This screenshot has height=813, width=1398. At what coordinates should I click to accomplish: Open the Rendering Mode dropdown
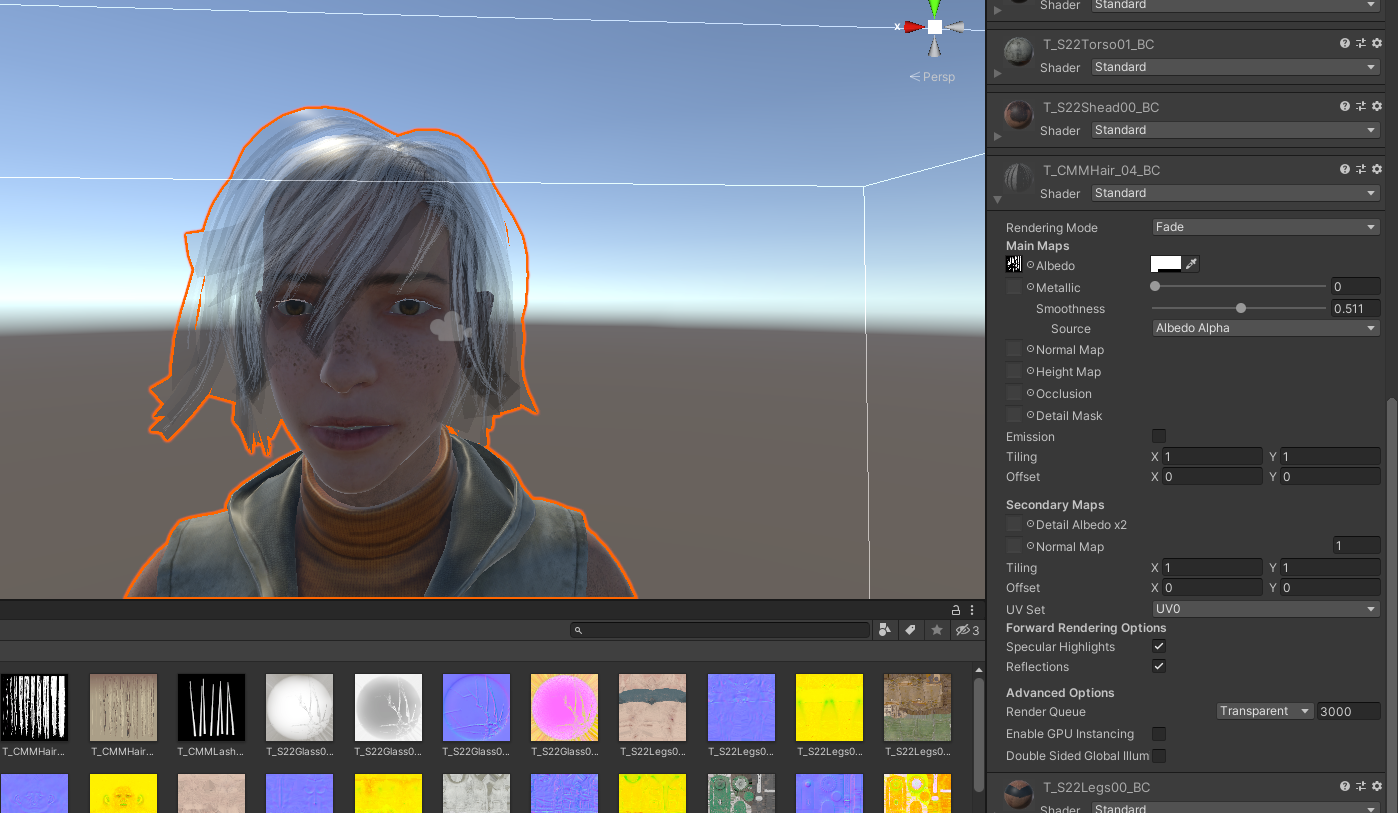point(1265,227)
